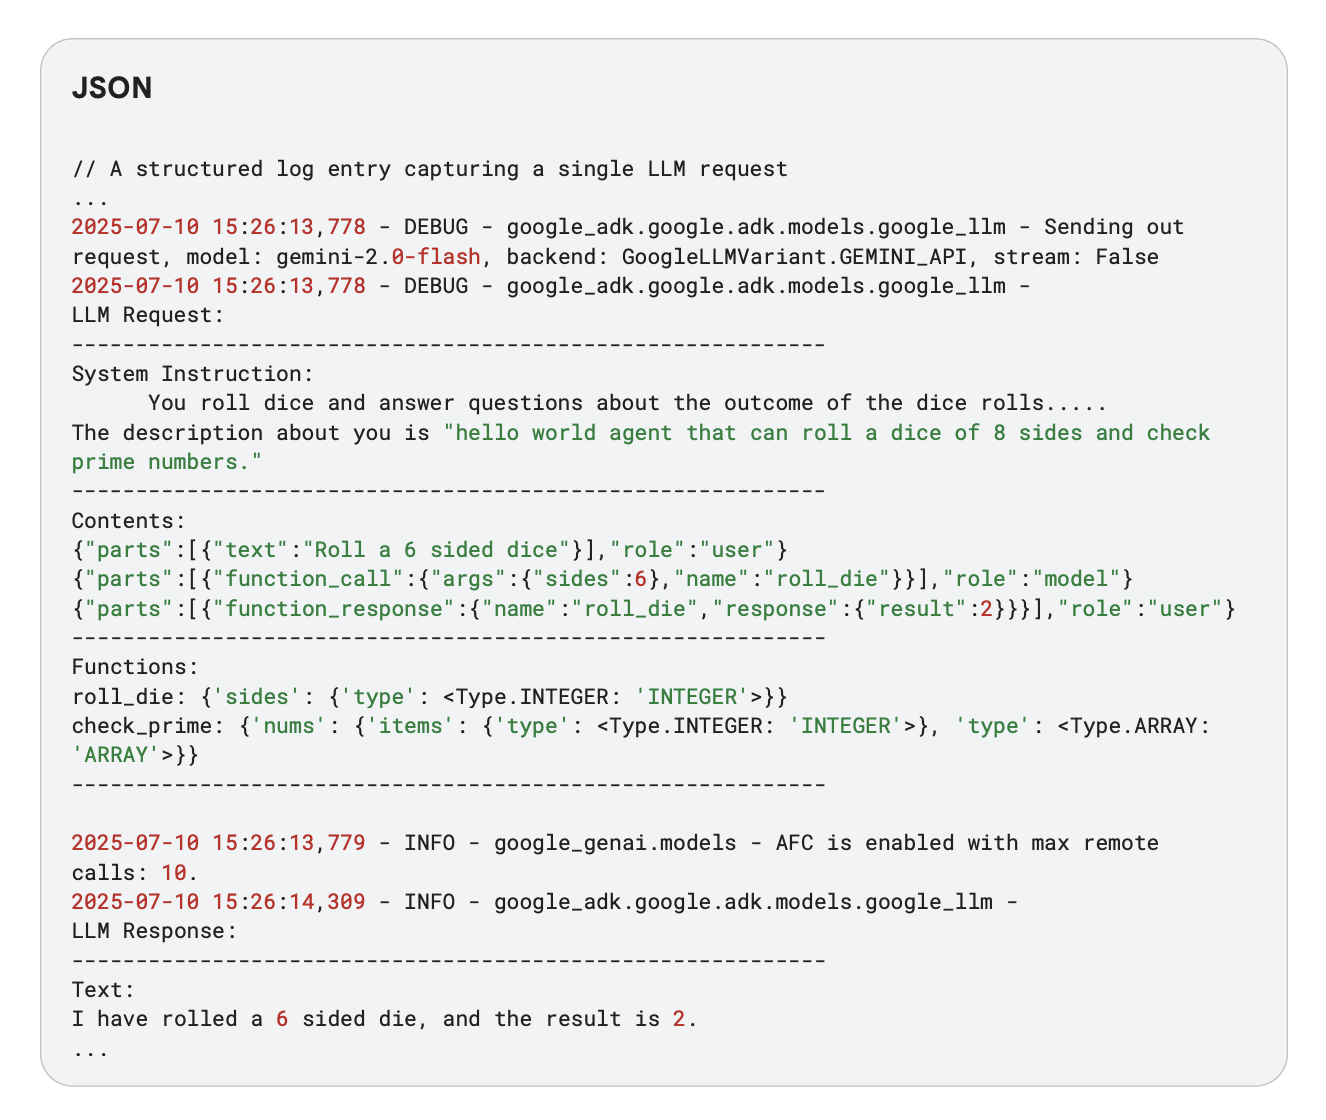This screenshot has height=1120, width=1326.
Task: Click the green "hello world agent" description string
Action: coord(827,433)
